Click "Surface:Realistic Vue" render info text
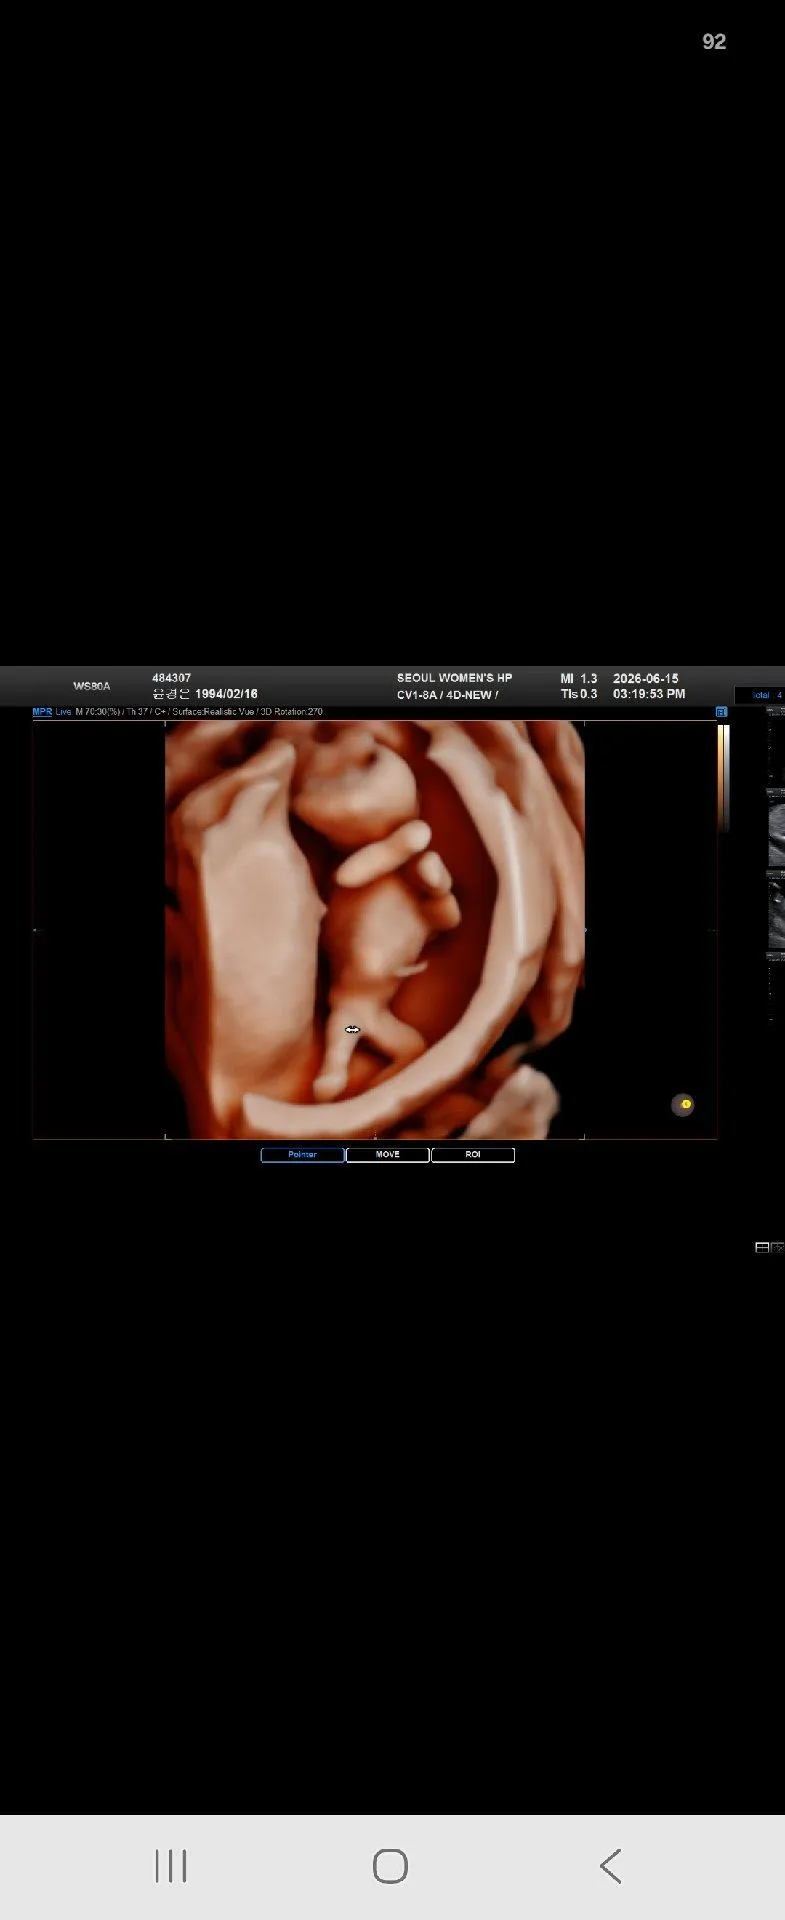 213,712
